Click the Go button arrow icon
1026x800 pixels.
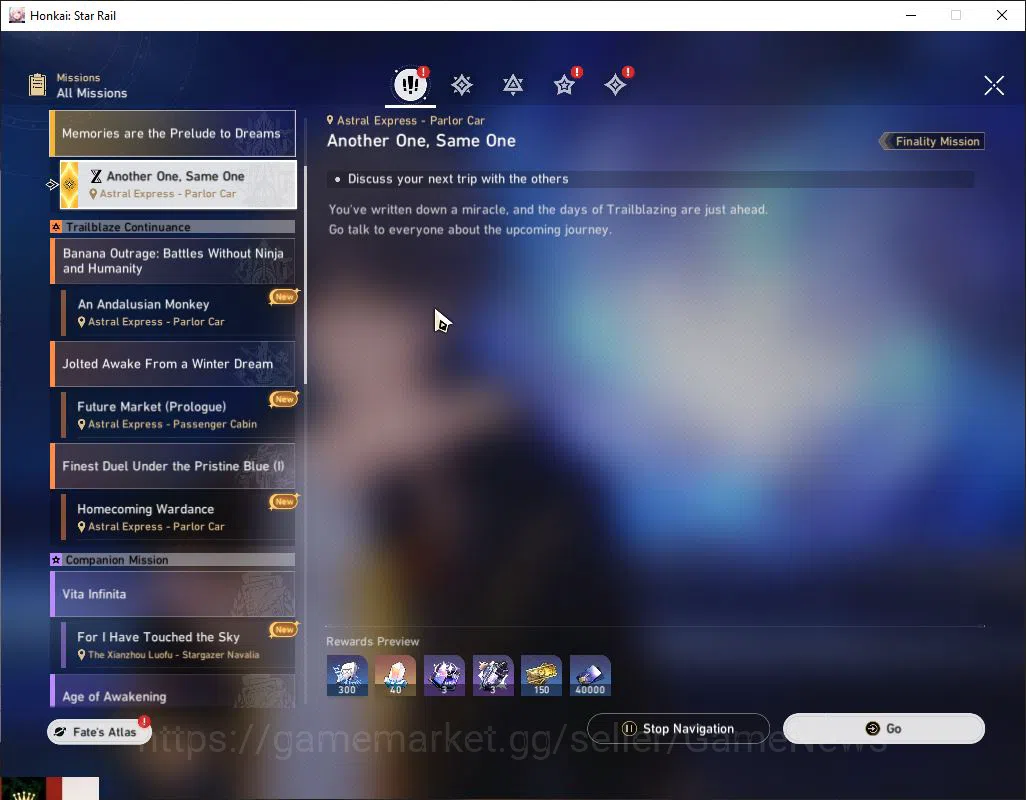(x=872, y=729)
